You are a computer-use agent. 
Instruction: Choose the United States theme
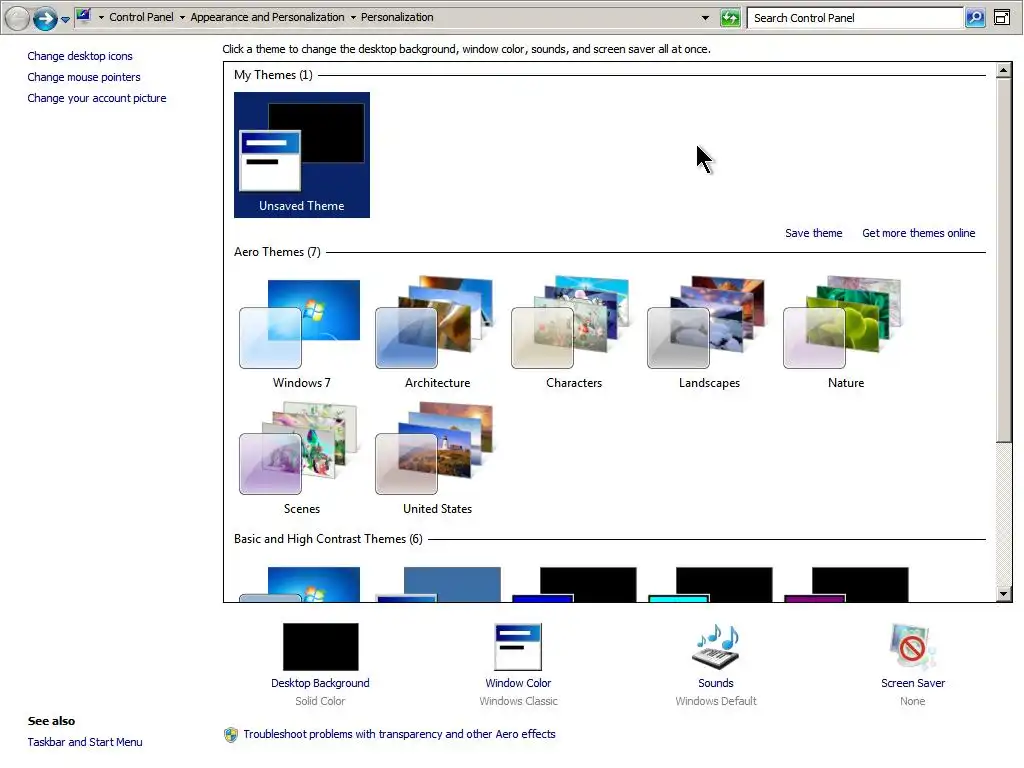pos(438,458)
